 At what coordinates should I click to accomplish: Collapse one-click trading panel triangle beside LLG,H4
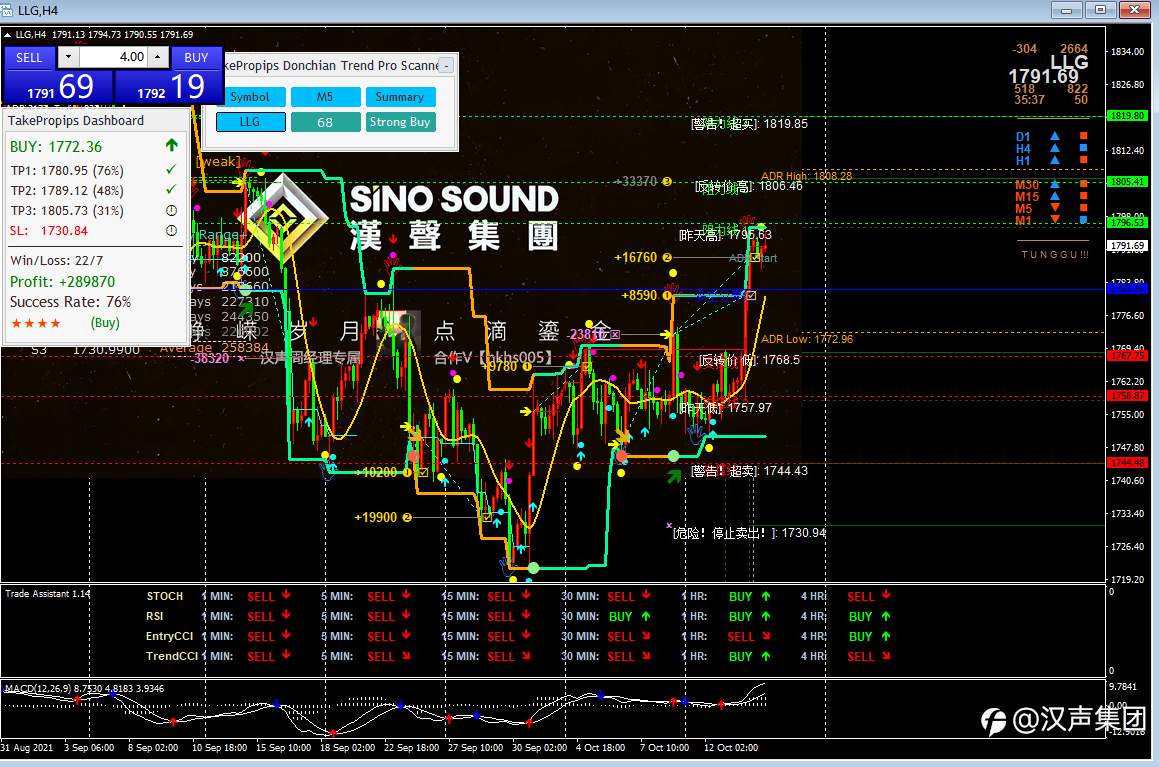tap(7, 35)
